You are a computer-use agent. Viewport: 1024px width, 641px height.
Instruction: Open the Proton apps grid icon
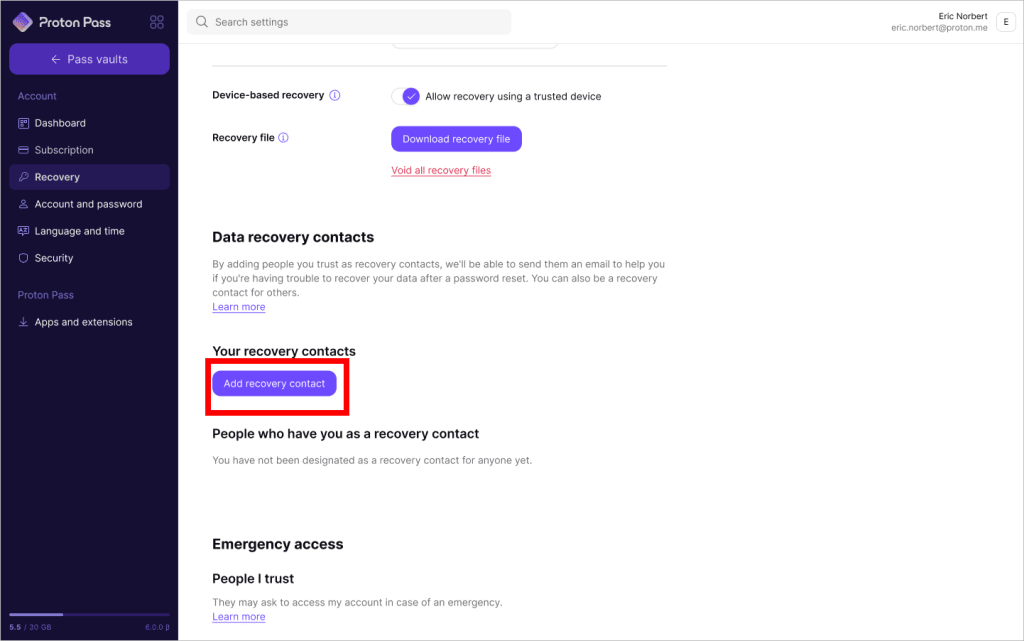pos(157,22)
